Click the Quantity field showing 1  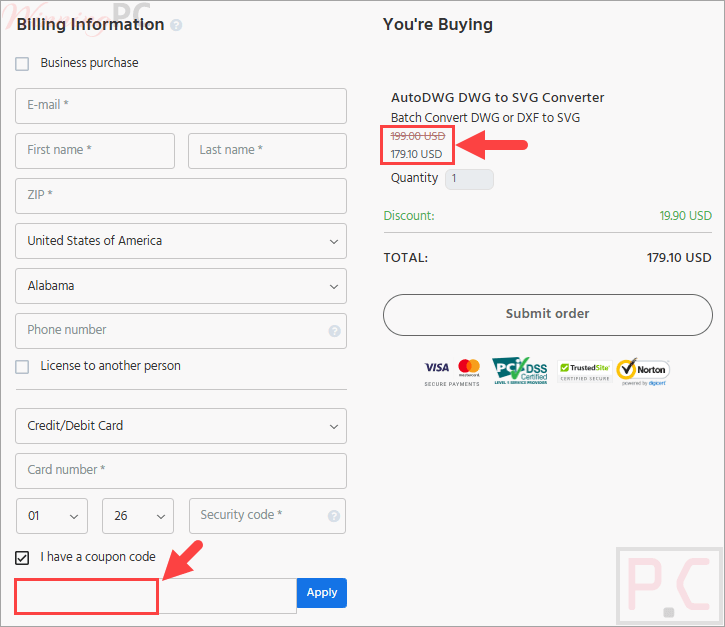coord(469,179)
